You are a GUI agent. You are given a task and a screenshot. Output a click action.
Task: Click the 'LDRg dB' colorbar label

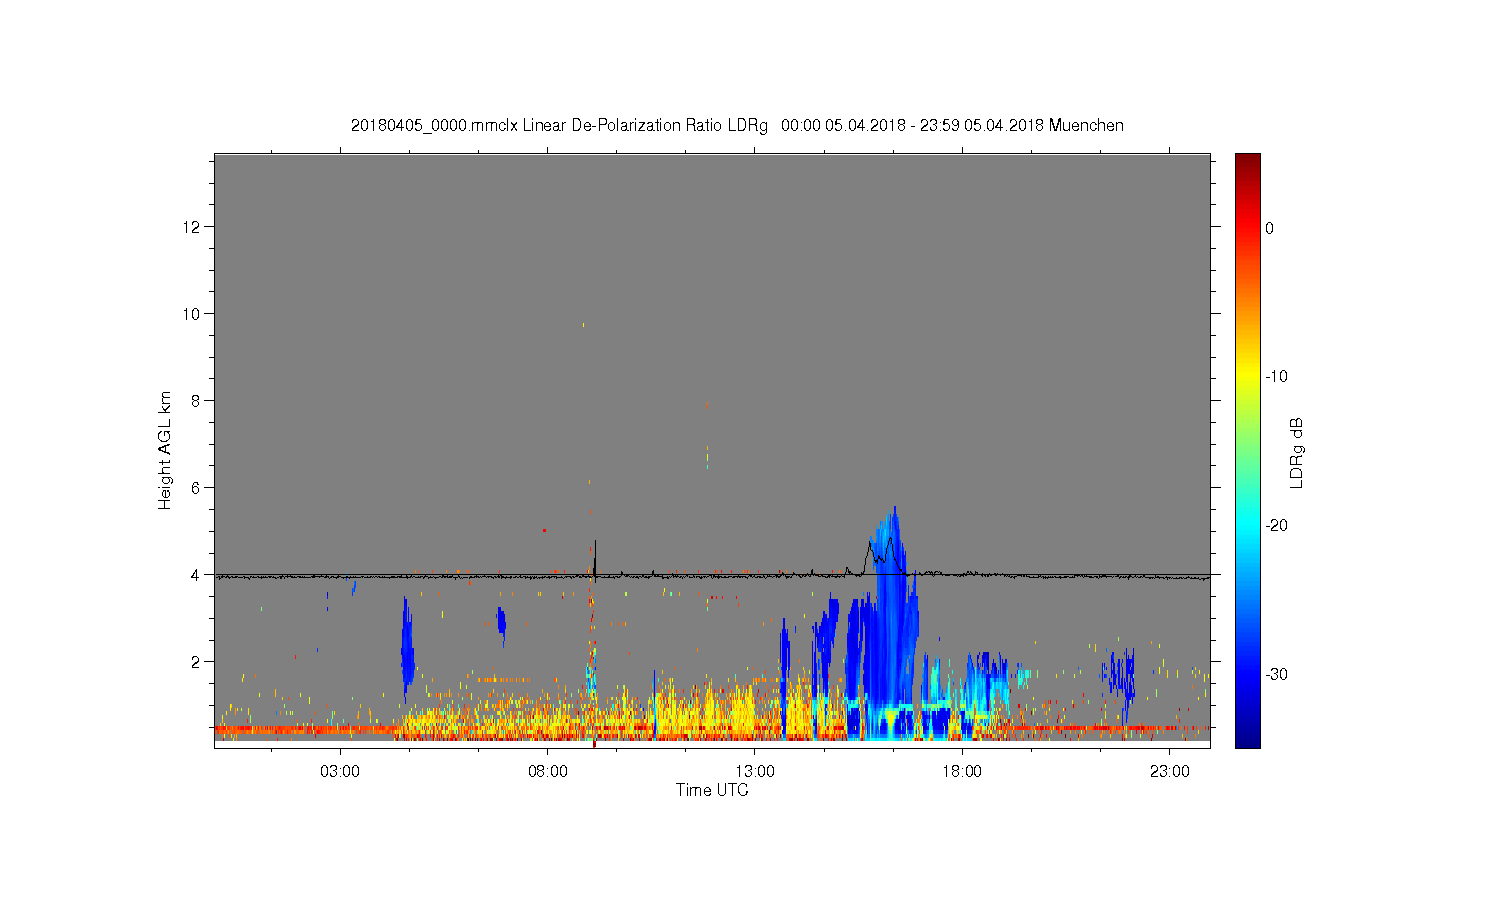[1297, 452]
